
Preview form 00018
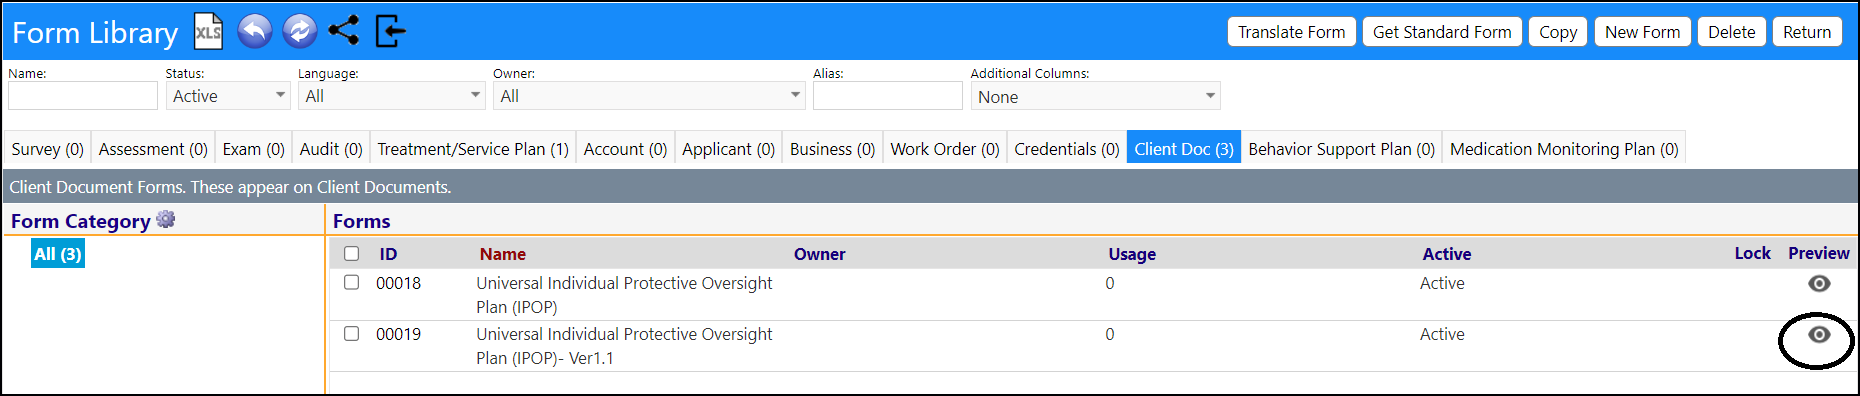click(1819, 283)
